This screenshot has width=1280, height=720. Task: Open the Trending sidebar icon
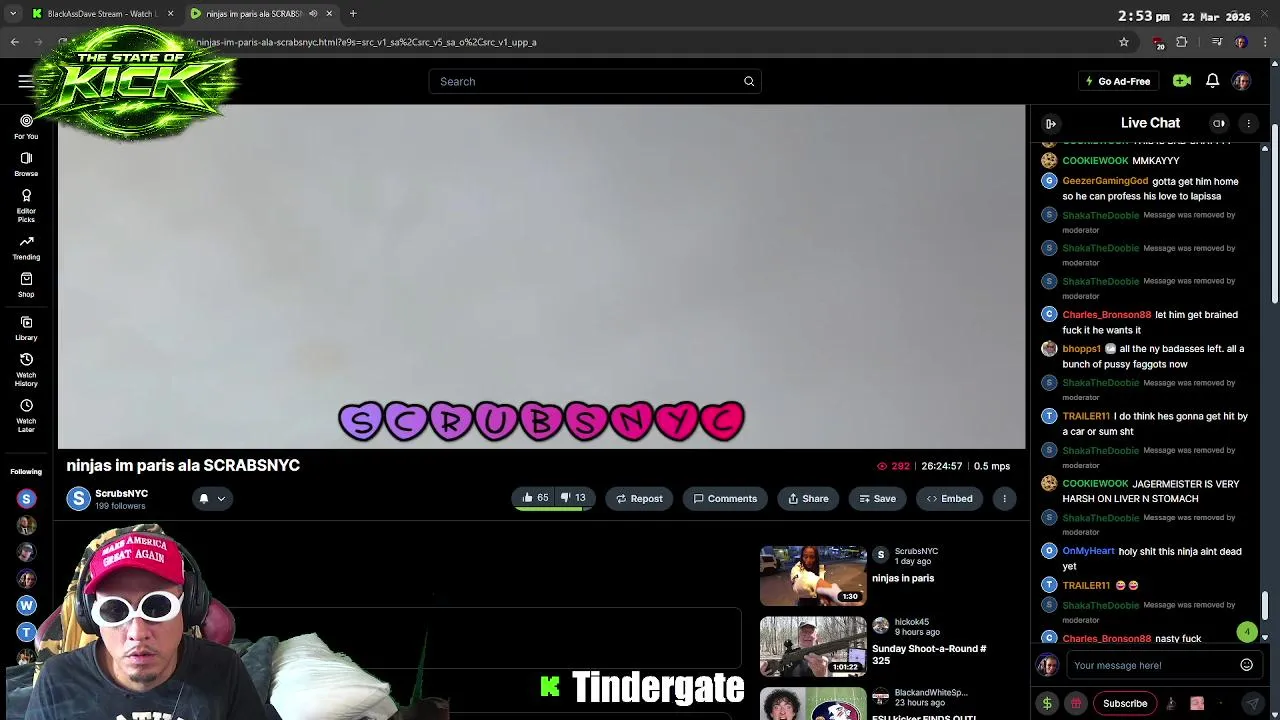pos(26,247)
